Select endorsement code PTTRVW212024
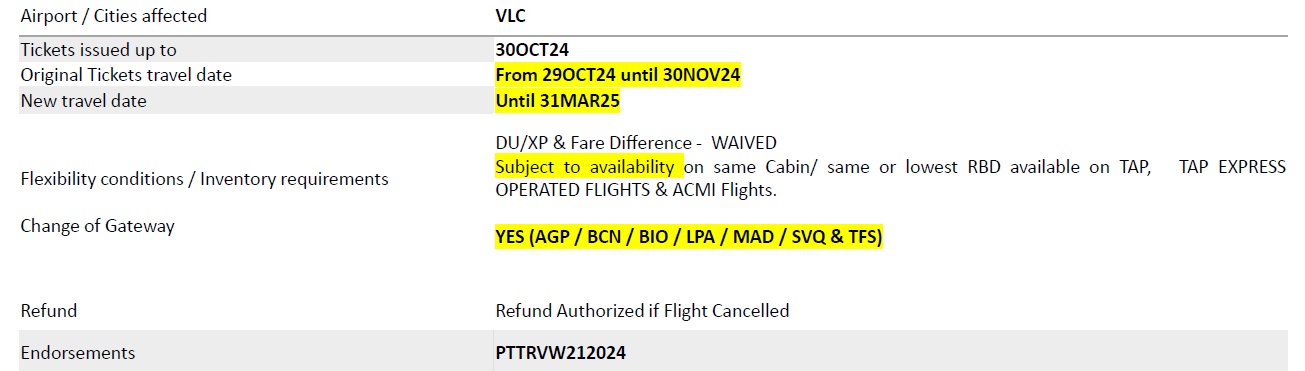The height and width of the screenshot is (371, 1305). (x=561, y=353)
